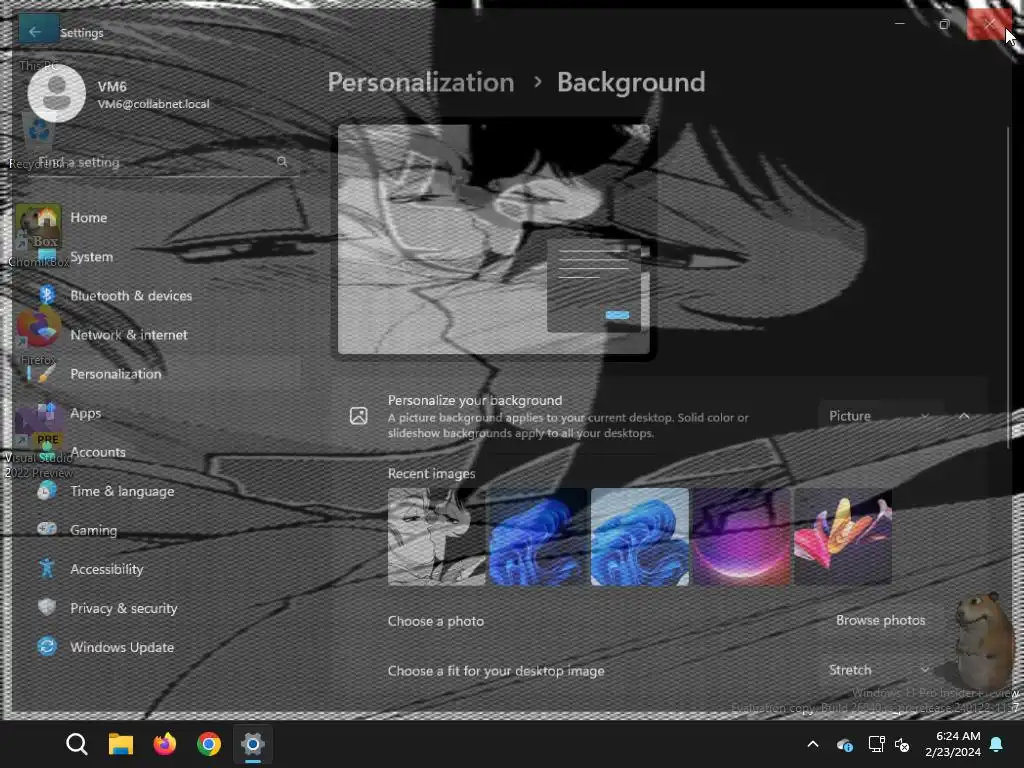This screenshot has width=1024, height=768.
Task: Click the settings window vertical scrollbar
Action: pyautogui.click(x=1009, y=287)
